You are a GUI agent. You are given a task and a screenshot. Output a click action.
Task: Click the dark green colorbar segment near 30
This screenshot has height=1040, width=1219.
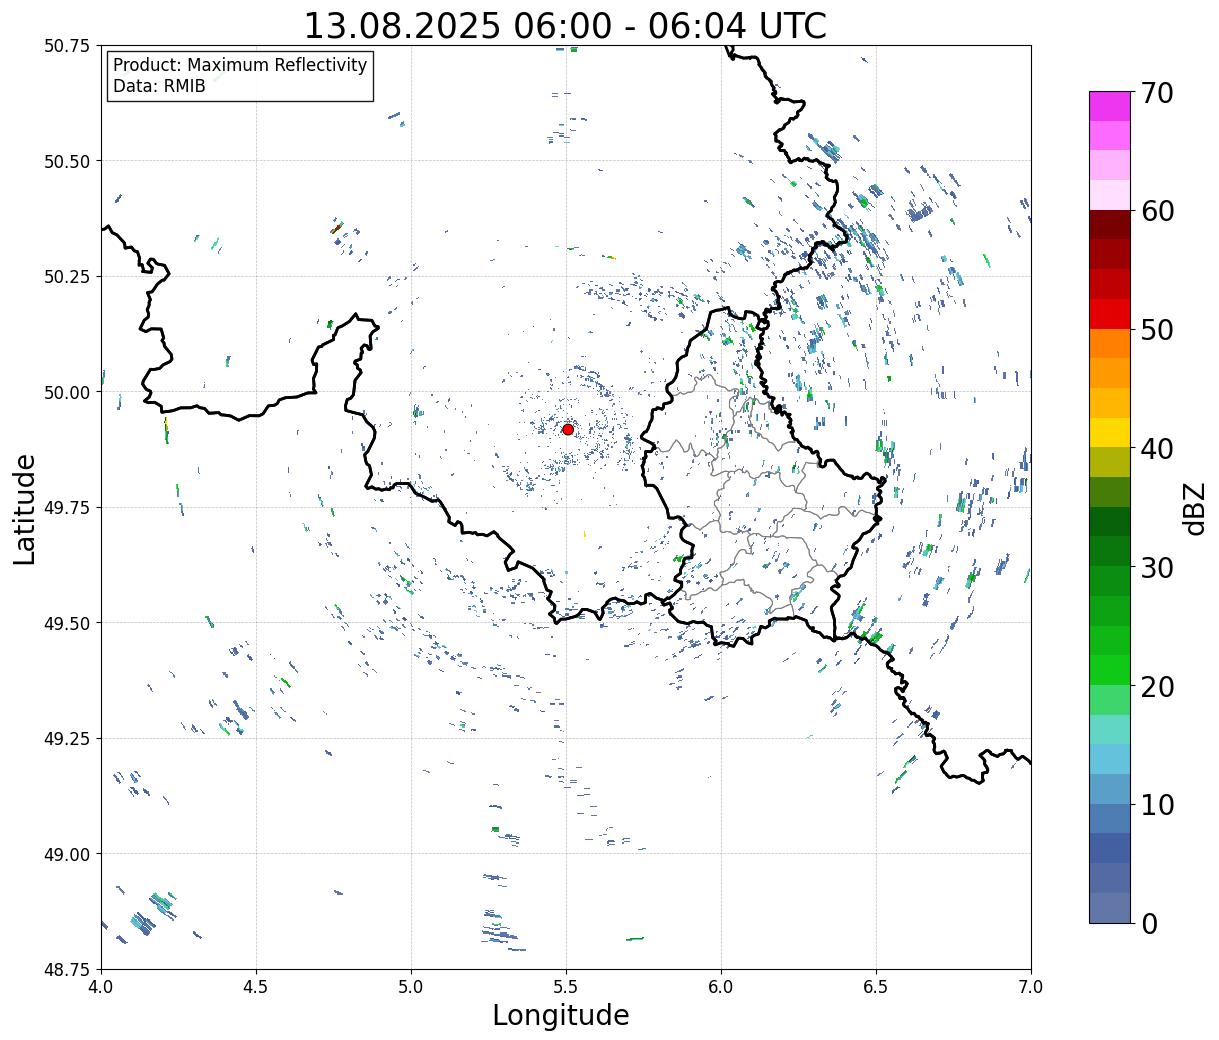pos(1110,552)
